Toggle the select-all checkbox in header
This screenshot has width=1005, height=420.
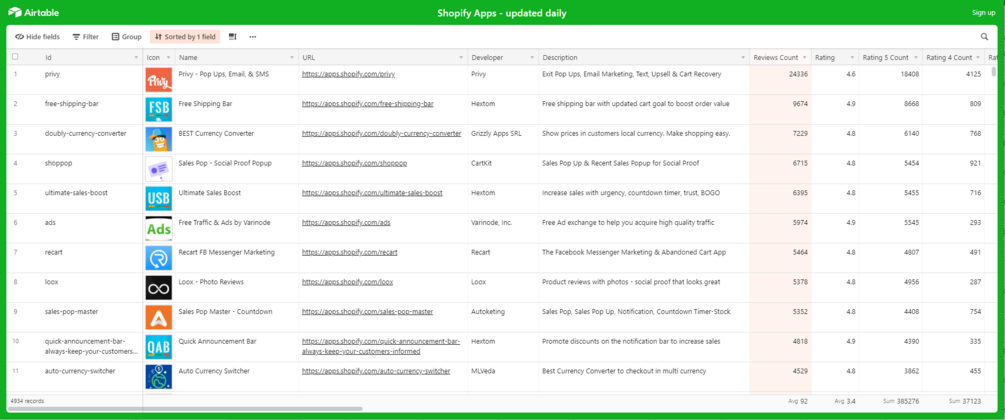pos(15,57)
